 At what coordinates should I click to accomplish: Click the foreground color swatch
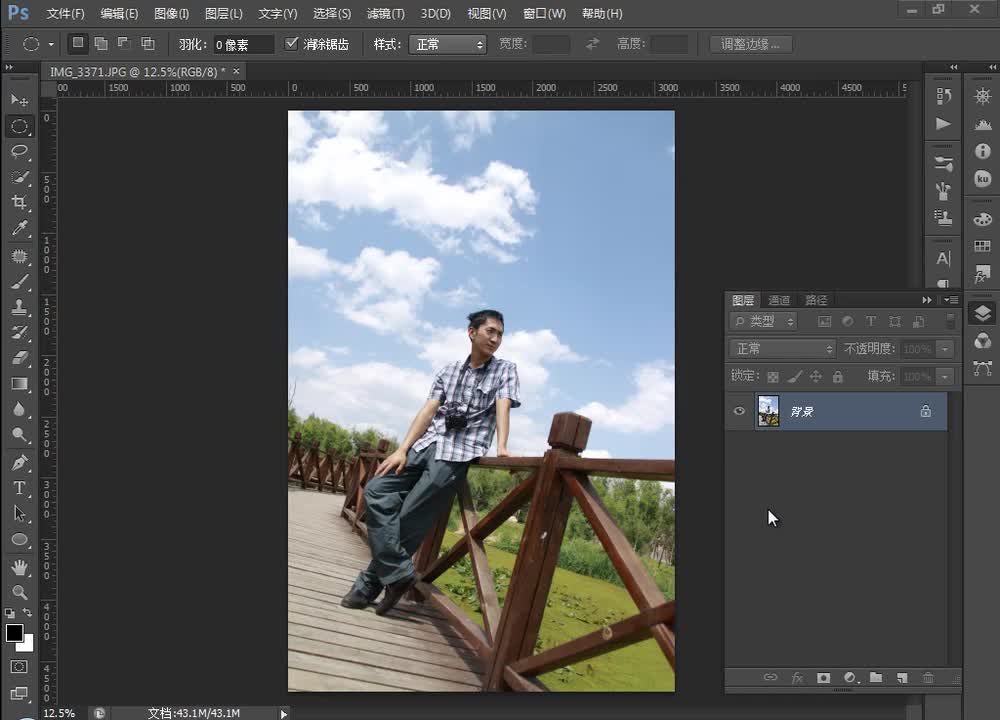pyautogui.click(x=14, y=633)
